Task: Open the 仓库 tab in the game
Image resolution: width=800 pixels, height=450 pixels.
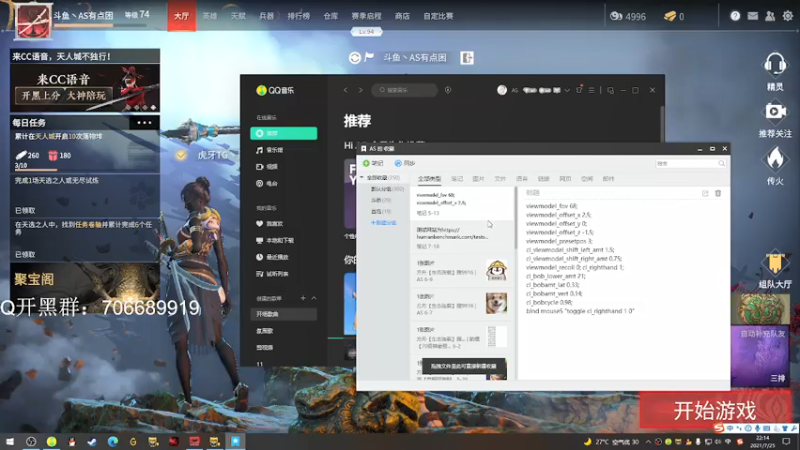Action: (331, 16)
